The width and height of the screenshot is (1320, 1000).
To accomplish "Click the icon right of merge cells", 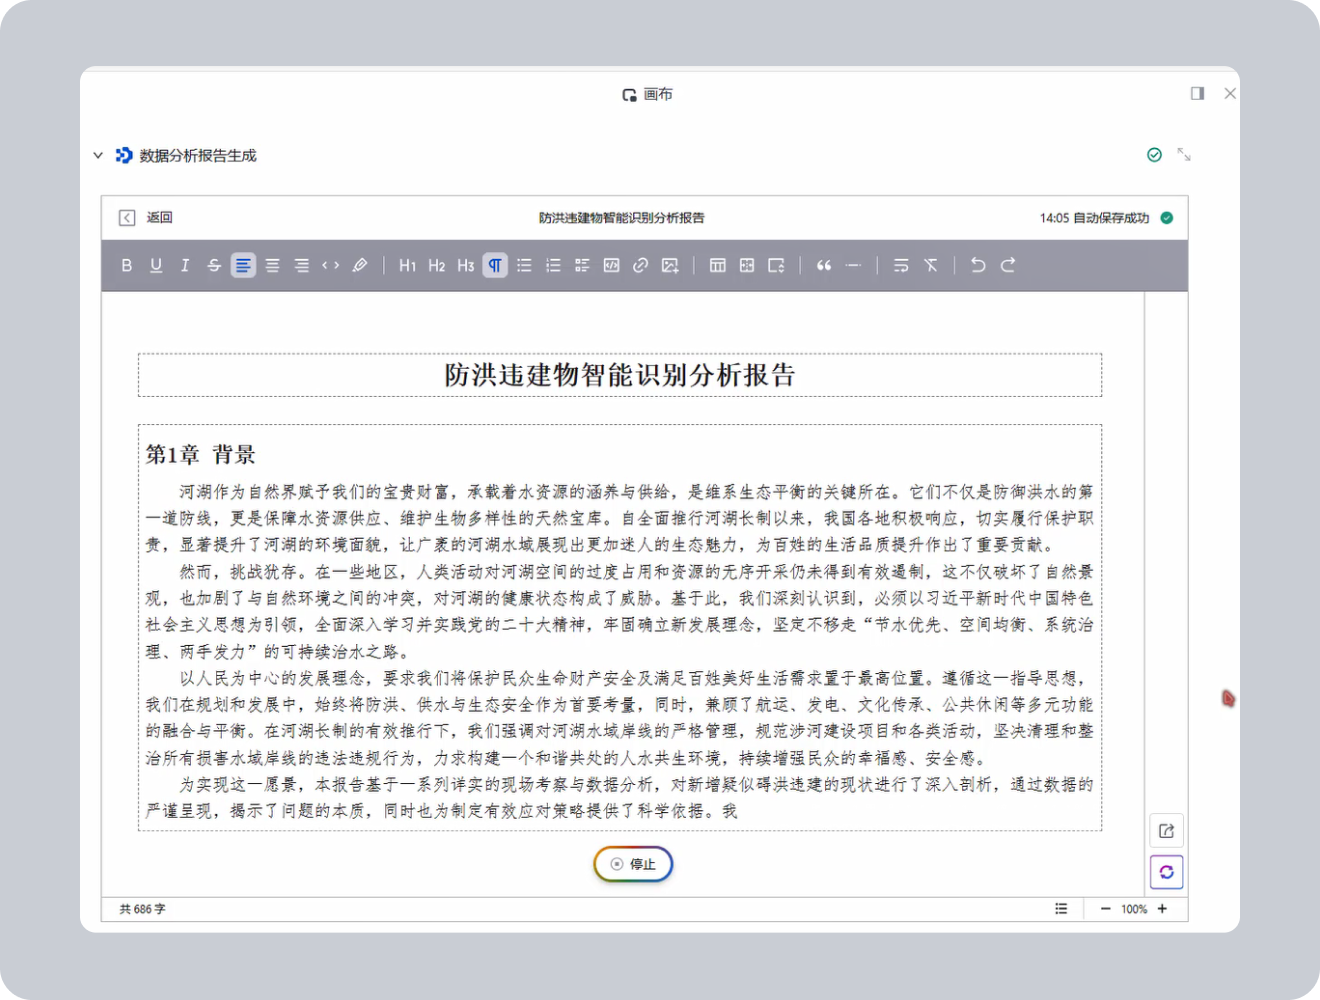I will tap(776, 265).
